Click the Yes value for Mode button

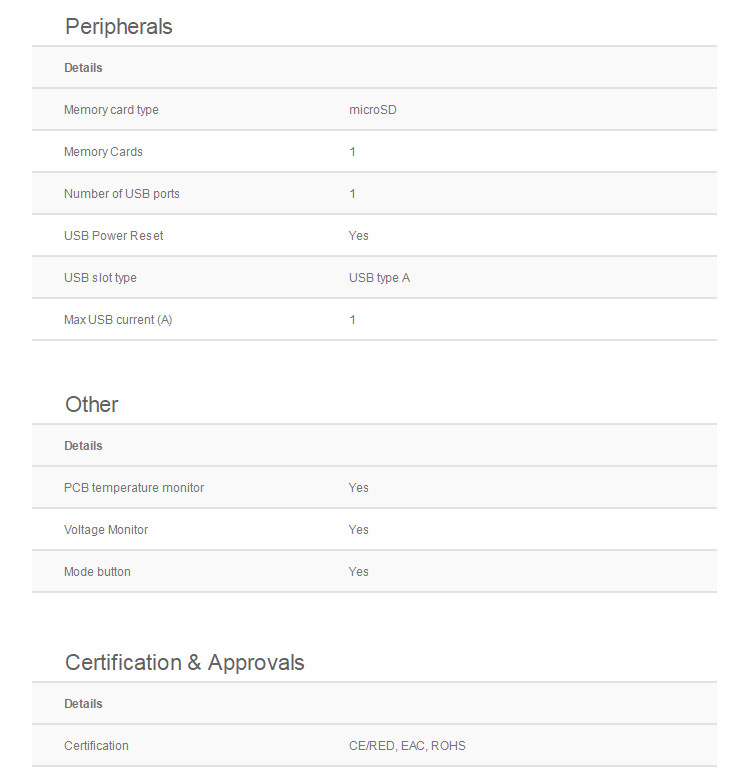(x=358, y=572)
